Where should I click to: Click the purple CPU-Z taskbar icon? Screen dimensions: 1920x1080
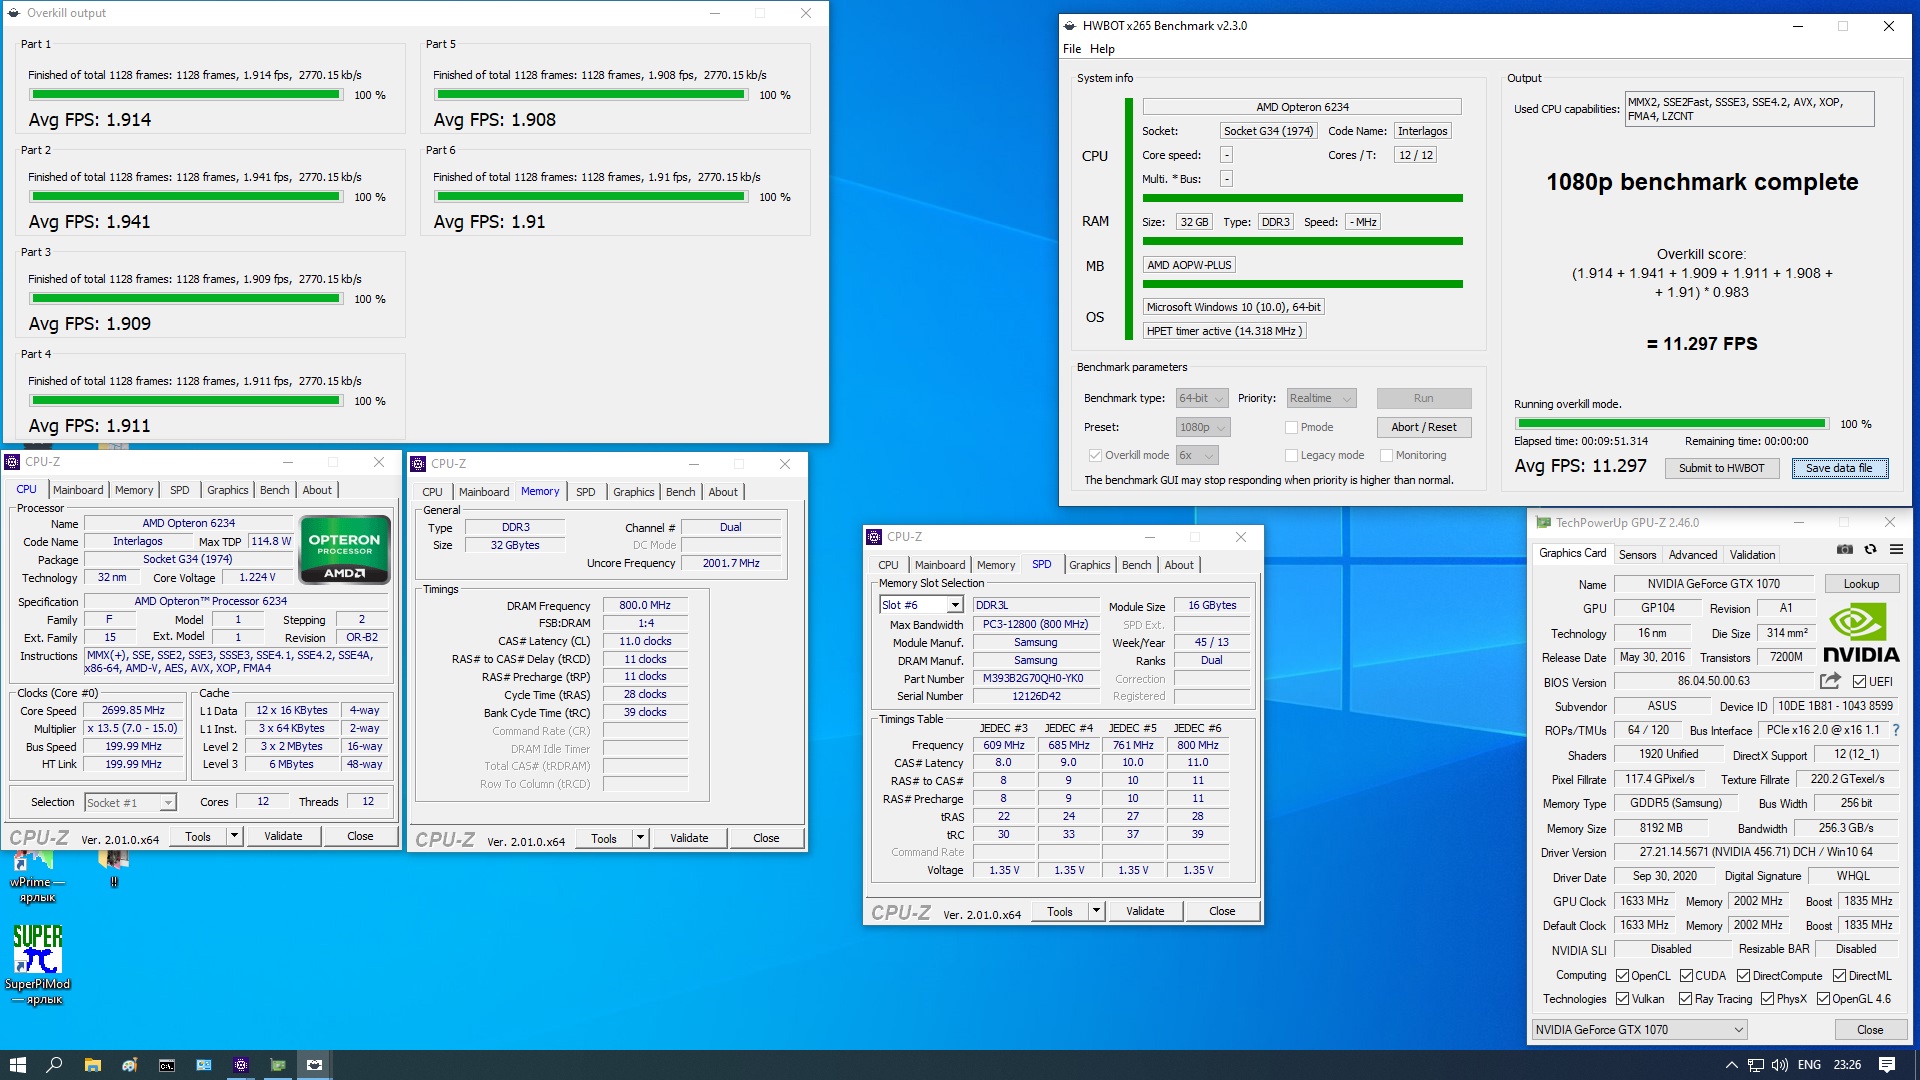pos(240,1065)
